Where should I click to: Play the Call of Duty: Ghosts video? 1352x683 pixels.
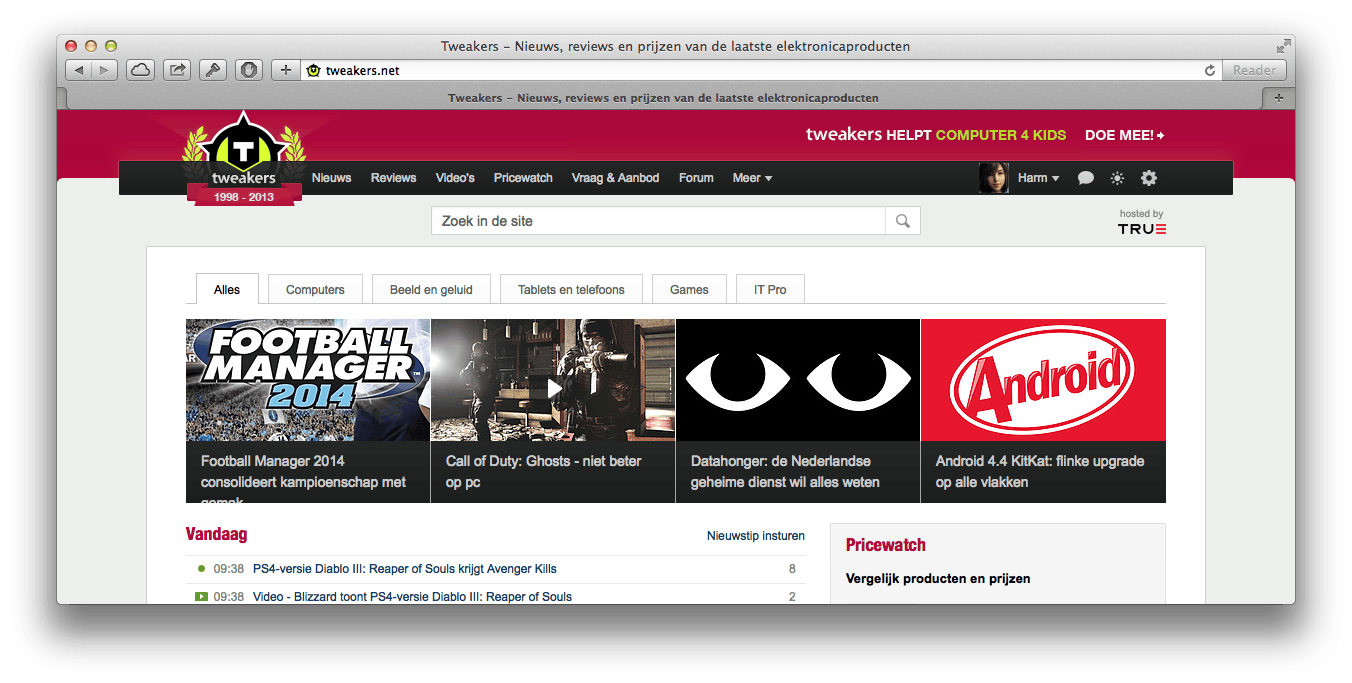coord(554,387)
